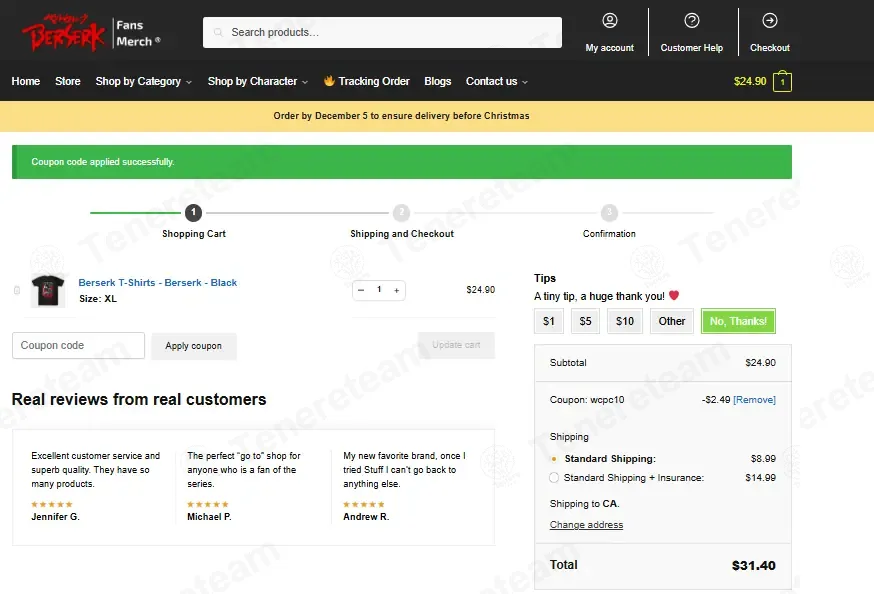Viewport: 874px width, 594px height.
Task: Expand the Shop by Category menu
Action: pyautogui.click(x=143, y=81)
